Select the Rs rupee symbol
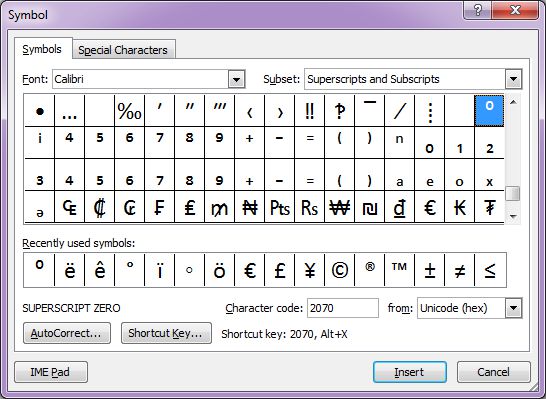The image size is (546, 399). [309, 207]
